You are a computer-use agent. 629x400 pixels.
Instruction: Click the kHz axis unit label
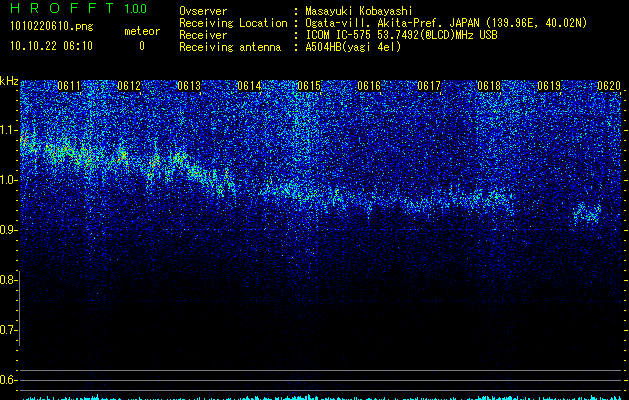9,81
